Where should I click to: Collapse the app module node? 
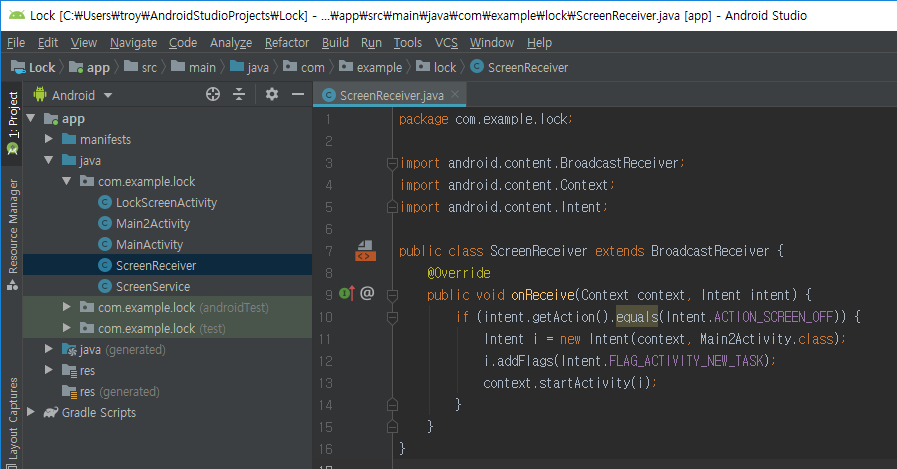31,118
